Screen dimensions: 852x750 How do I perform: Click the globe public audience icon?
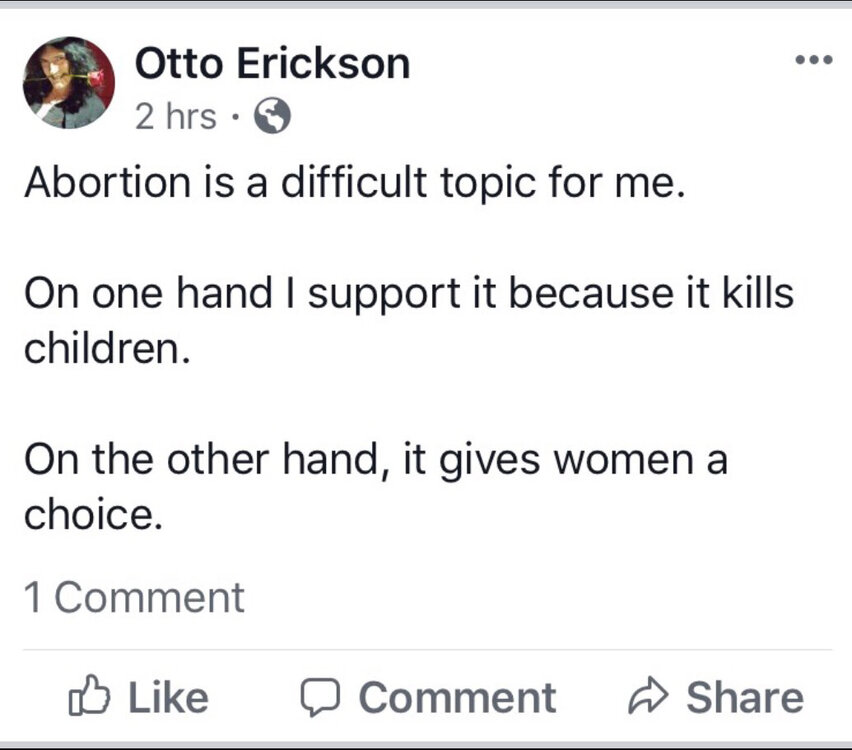(273, 118)
